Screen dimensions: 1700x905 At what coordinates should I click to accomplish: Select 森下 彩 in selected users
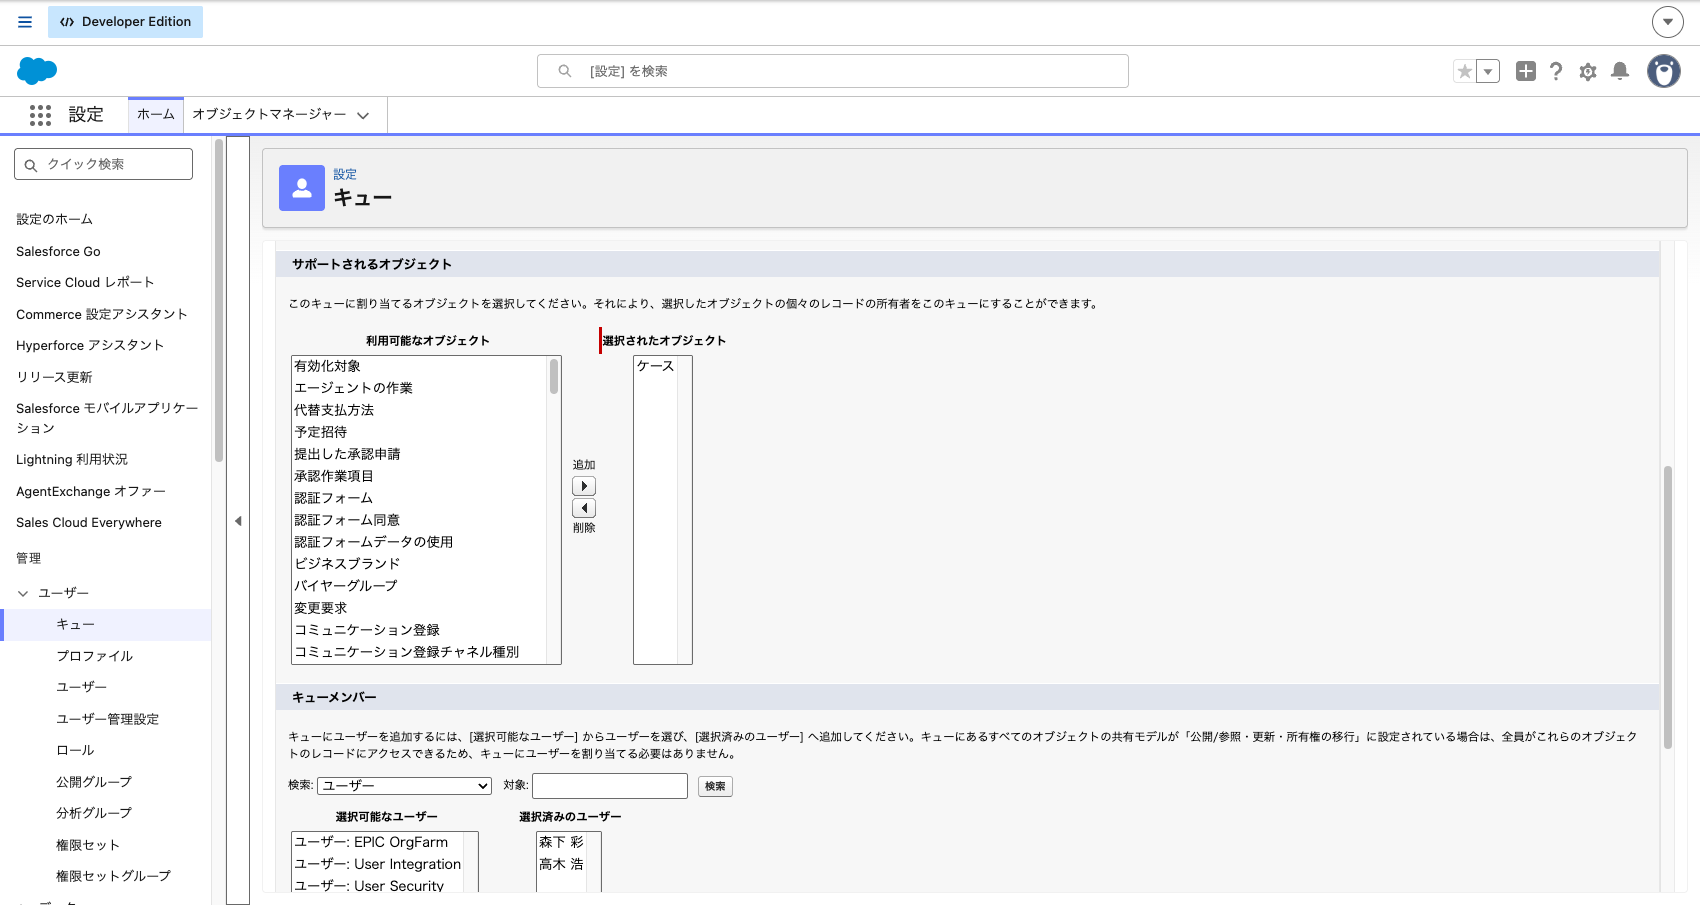pyautogui.click(x=561, y=842)
